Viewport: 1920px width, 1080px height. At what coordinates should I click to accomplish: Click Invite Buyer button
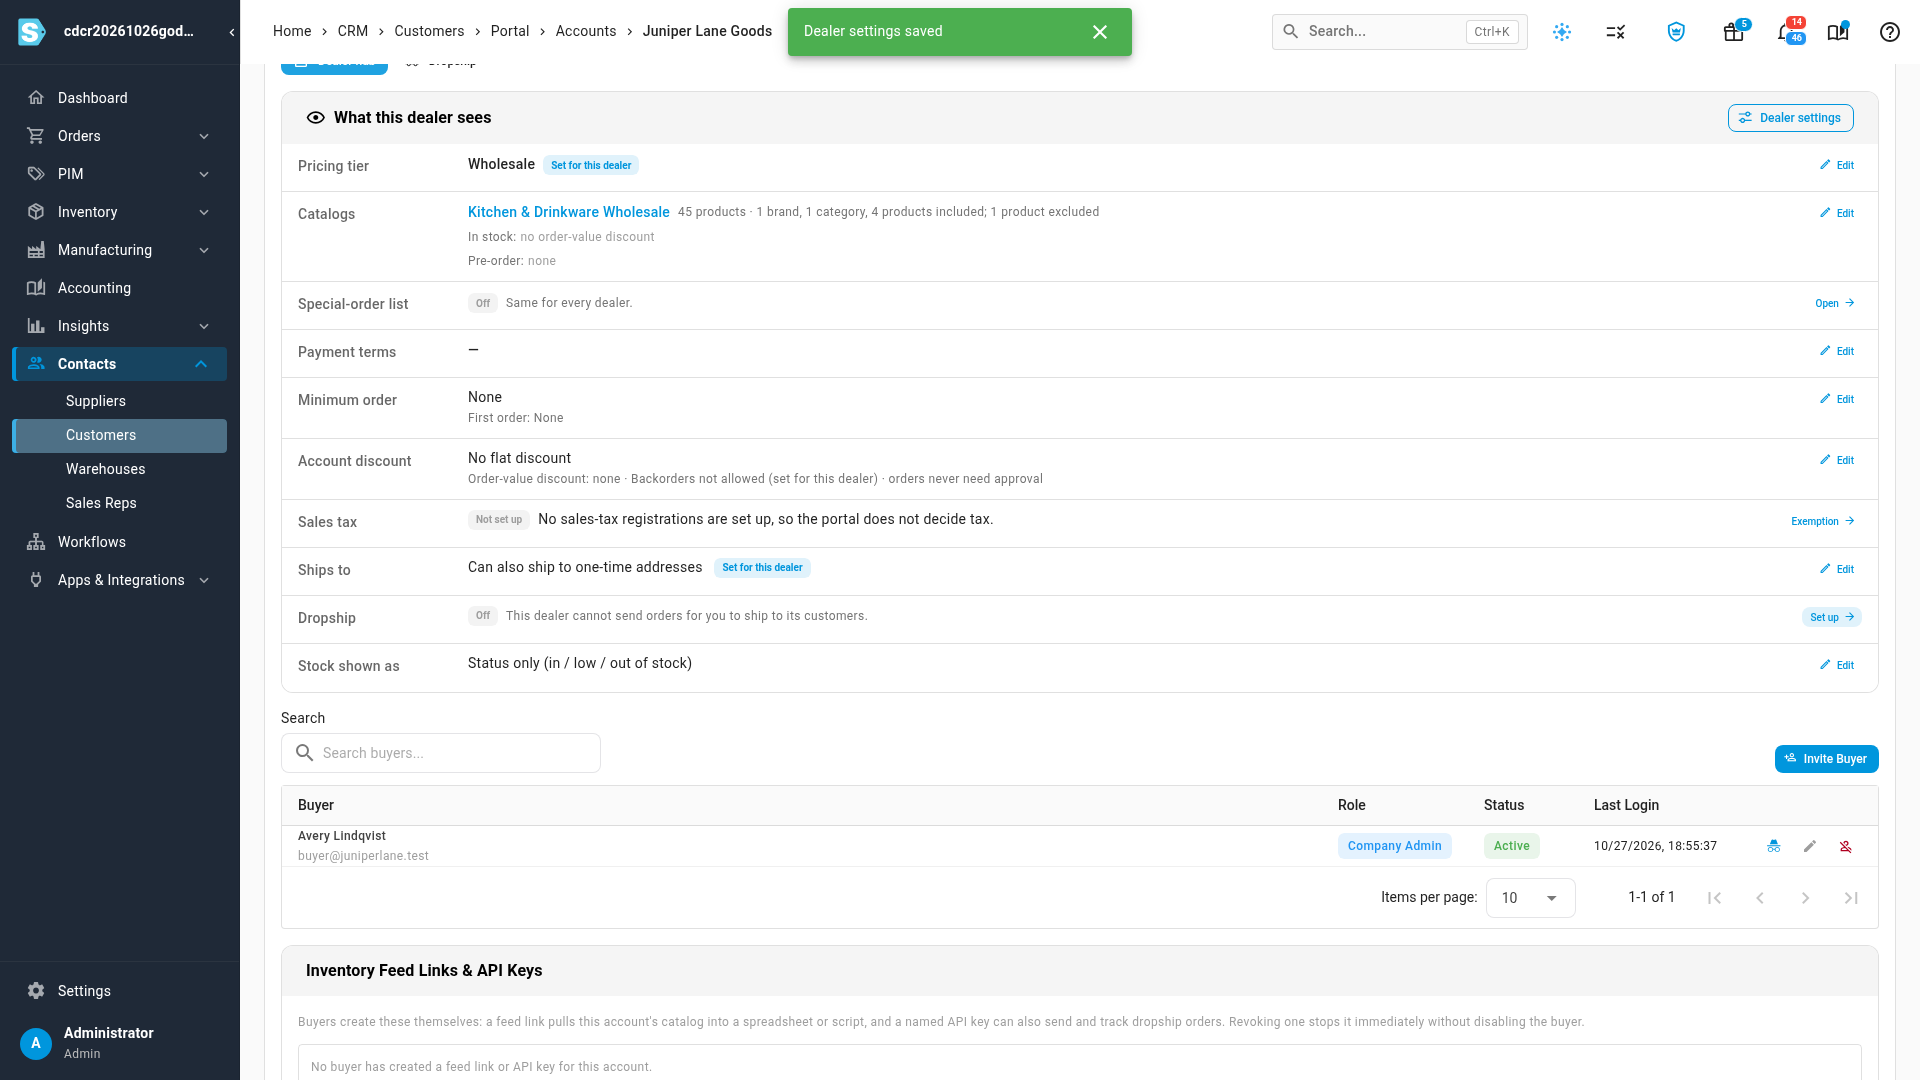click(1826, 759)
